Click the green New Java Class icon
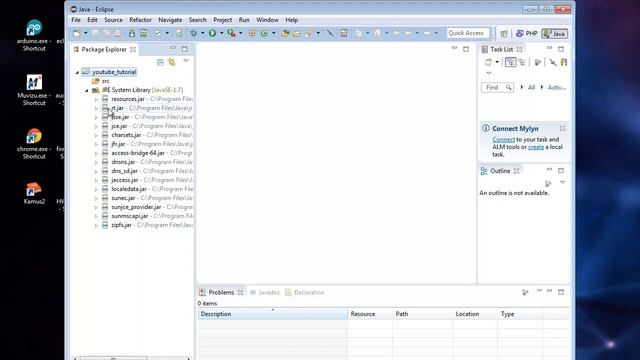 point(264,33)
